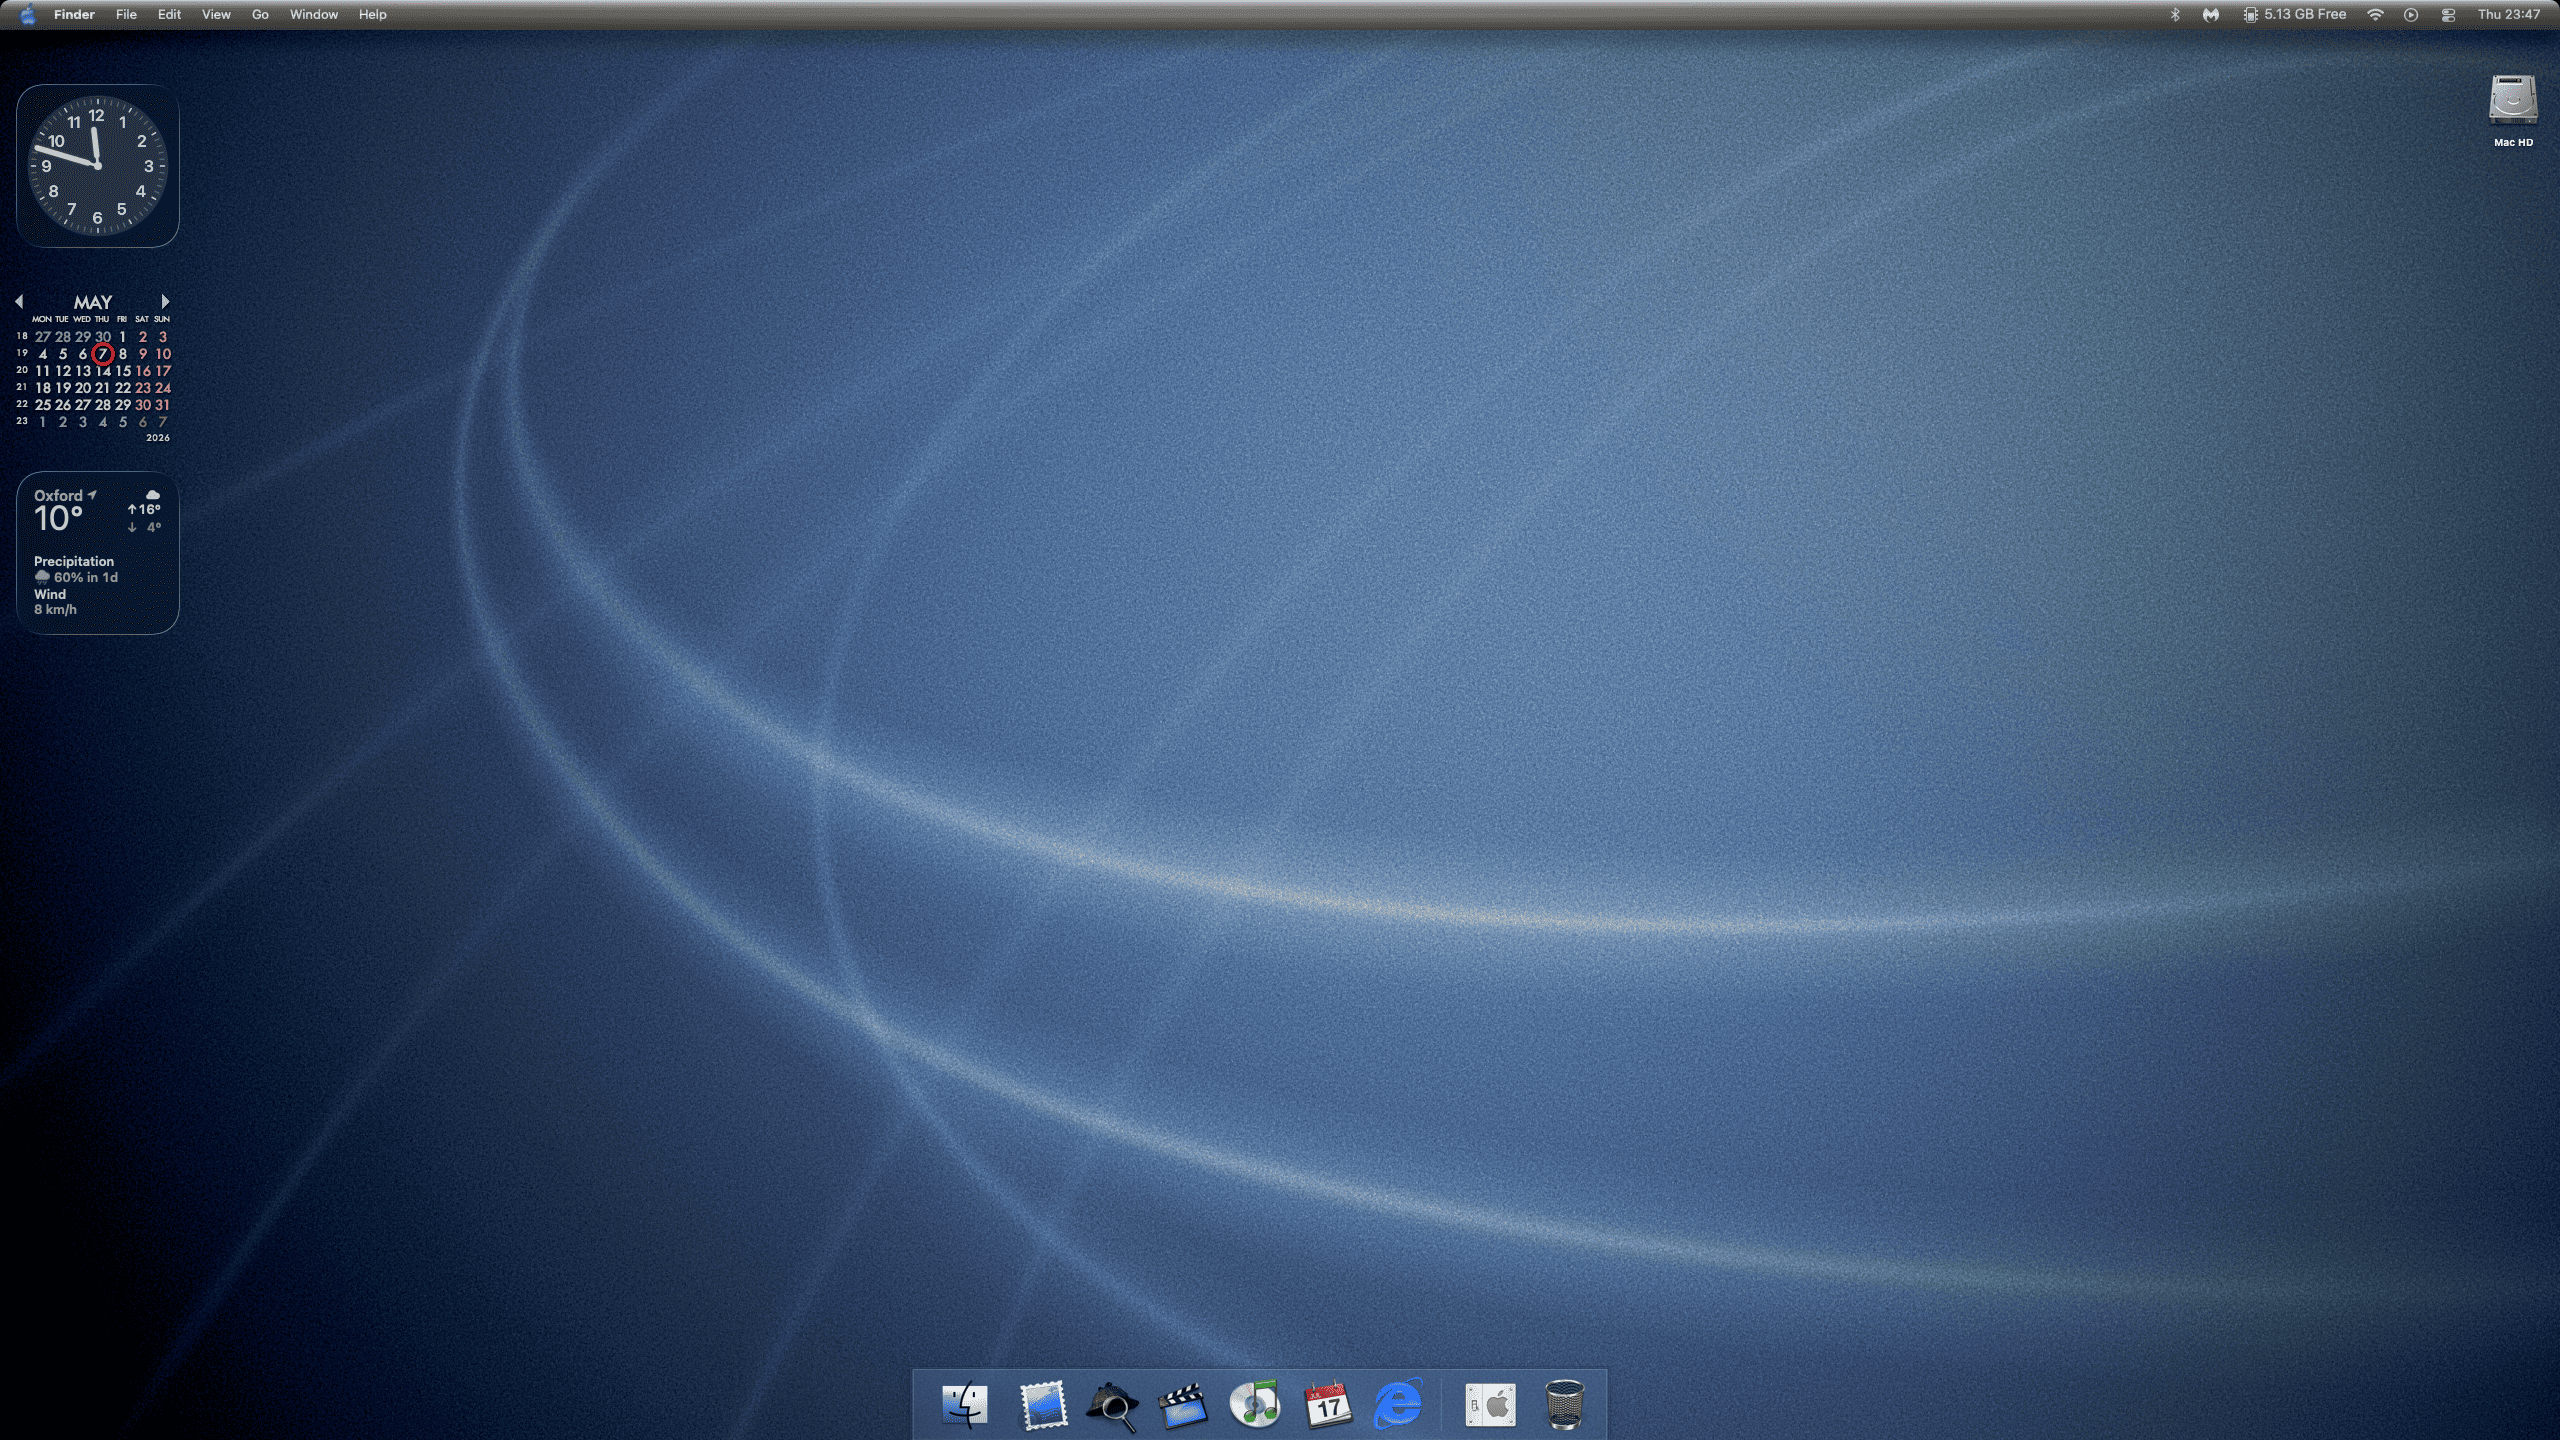Open the Finder menu

tap(74, 14)
